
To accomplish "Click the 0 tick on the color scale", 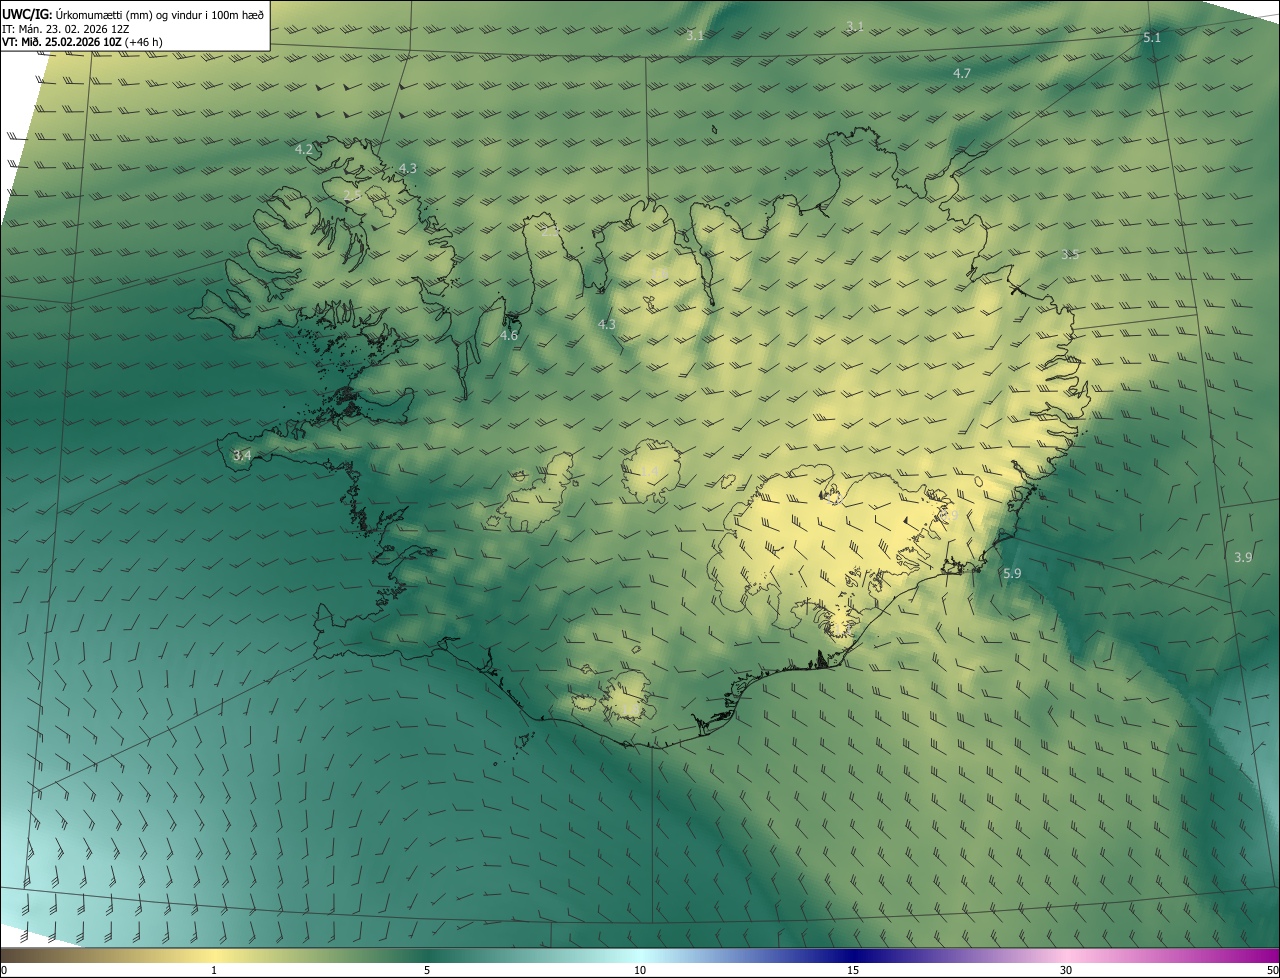I will [x=4, y=971].
